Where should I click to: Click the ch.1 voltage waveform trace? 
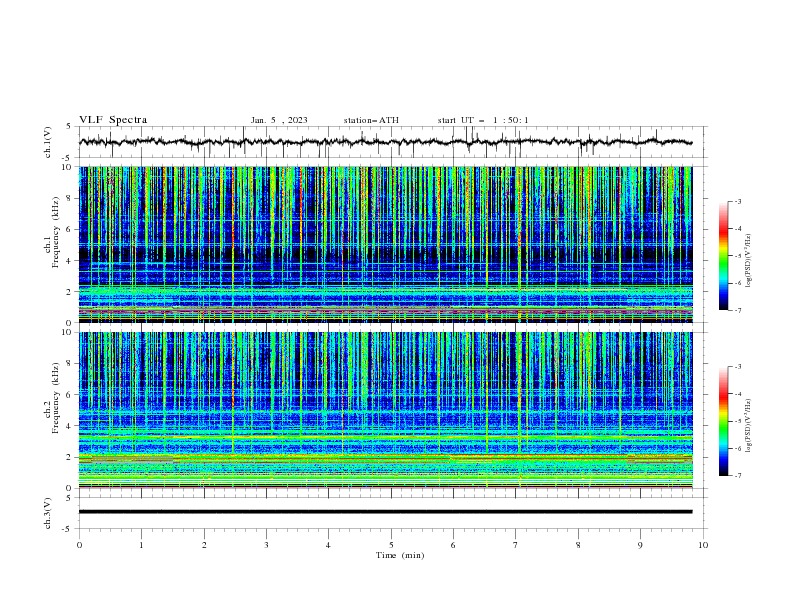tap(385, 142)
